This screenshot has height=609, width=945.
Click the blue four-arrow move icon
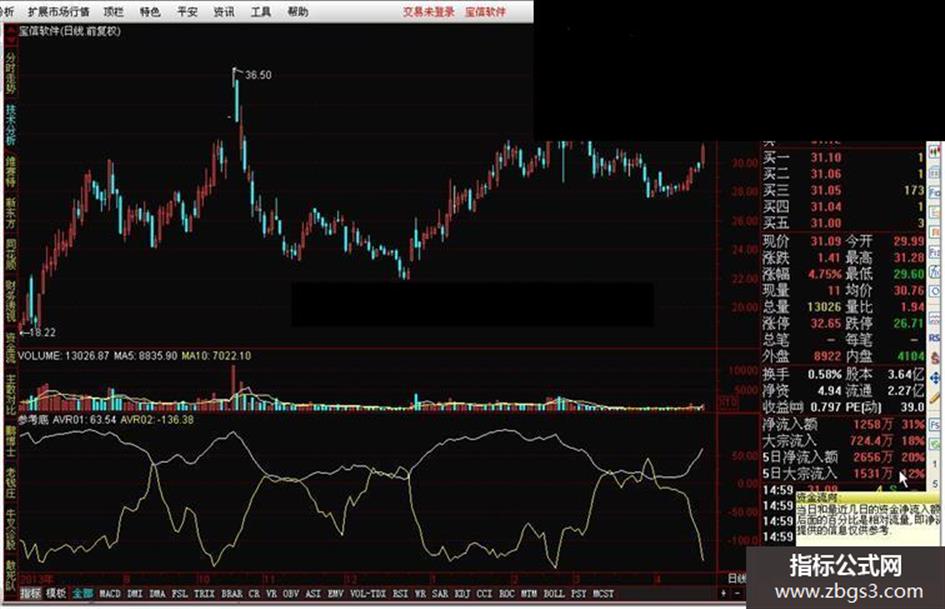935,378
